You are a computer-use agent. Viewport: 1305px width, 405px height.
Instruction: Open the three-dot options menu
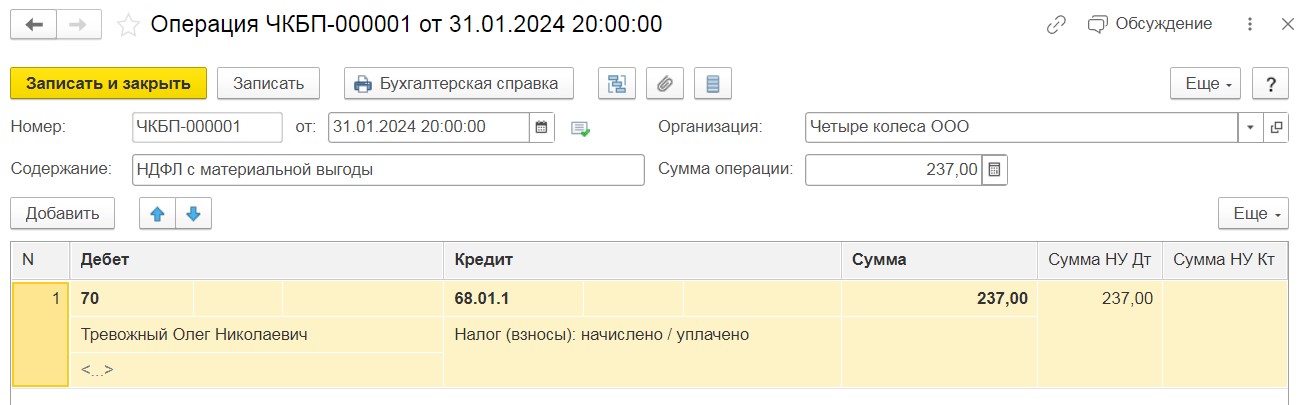click(x=1250, y=25)
